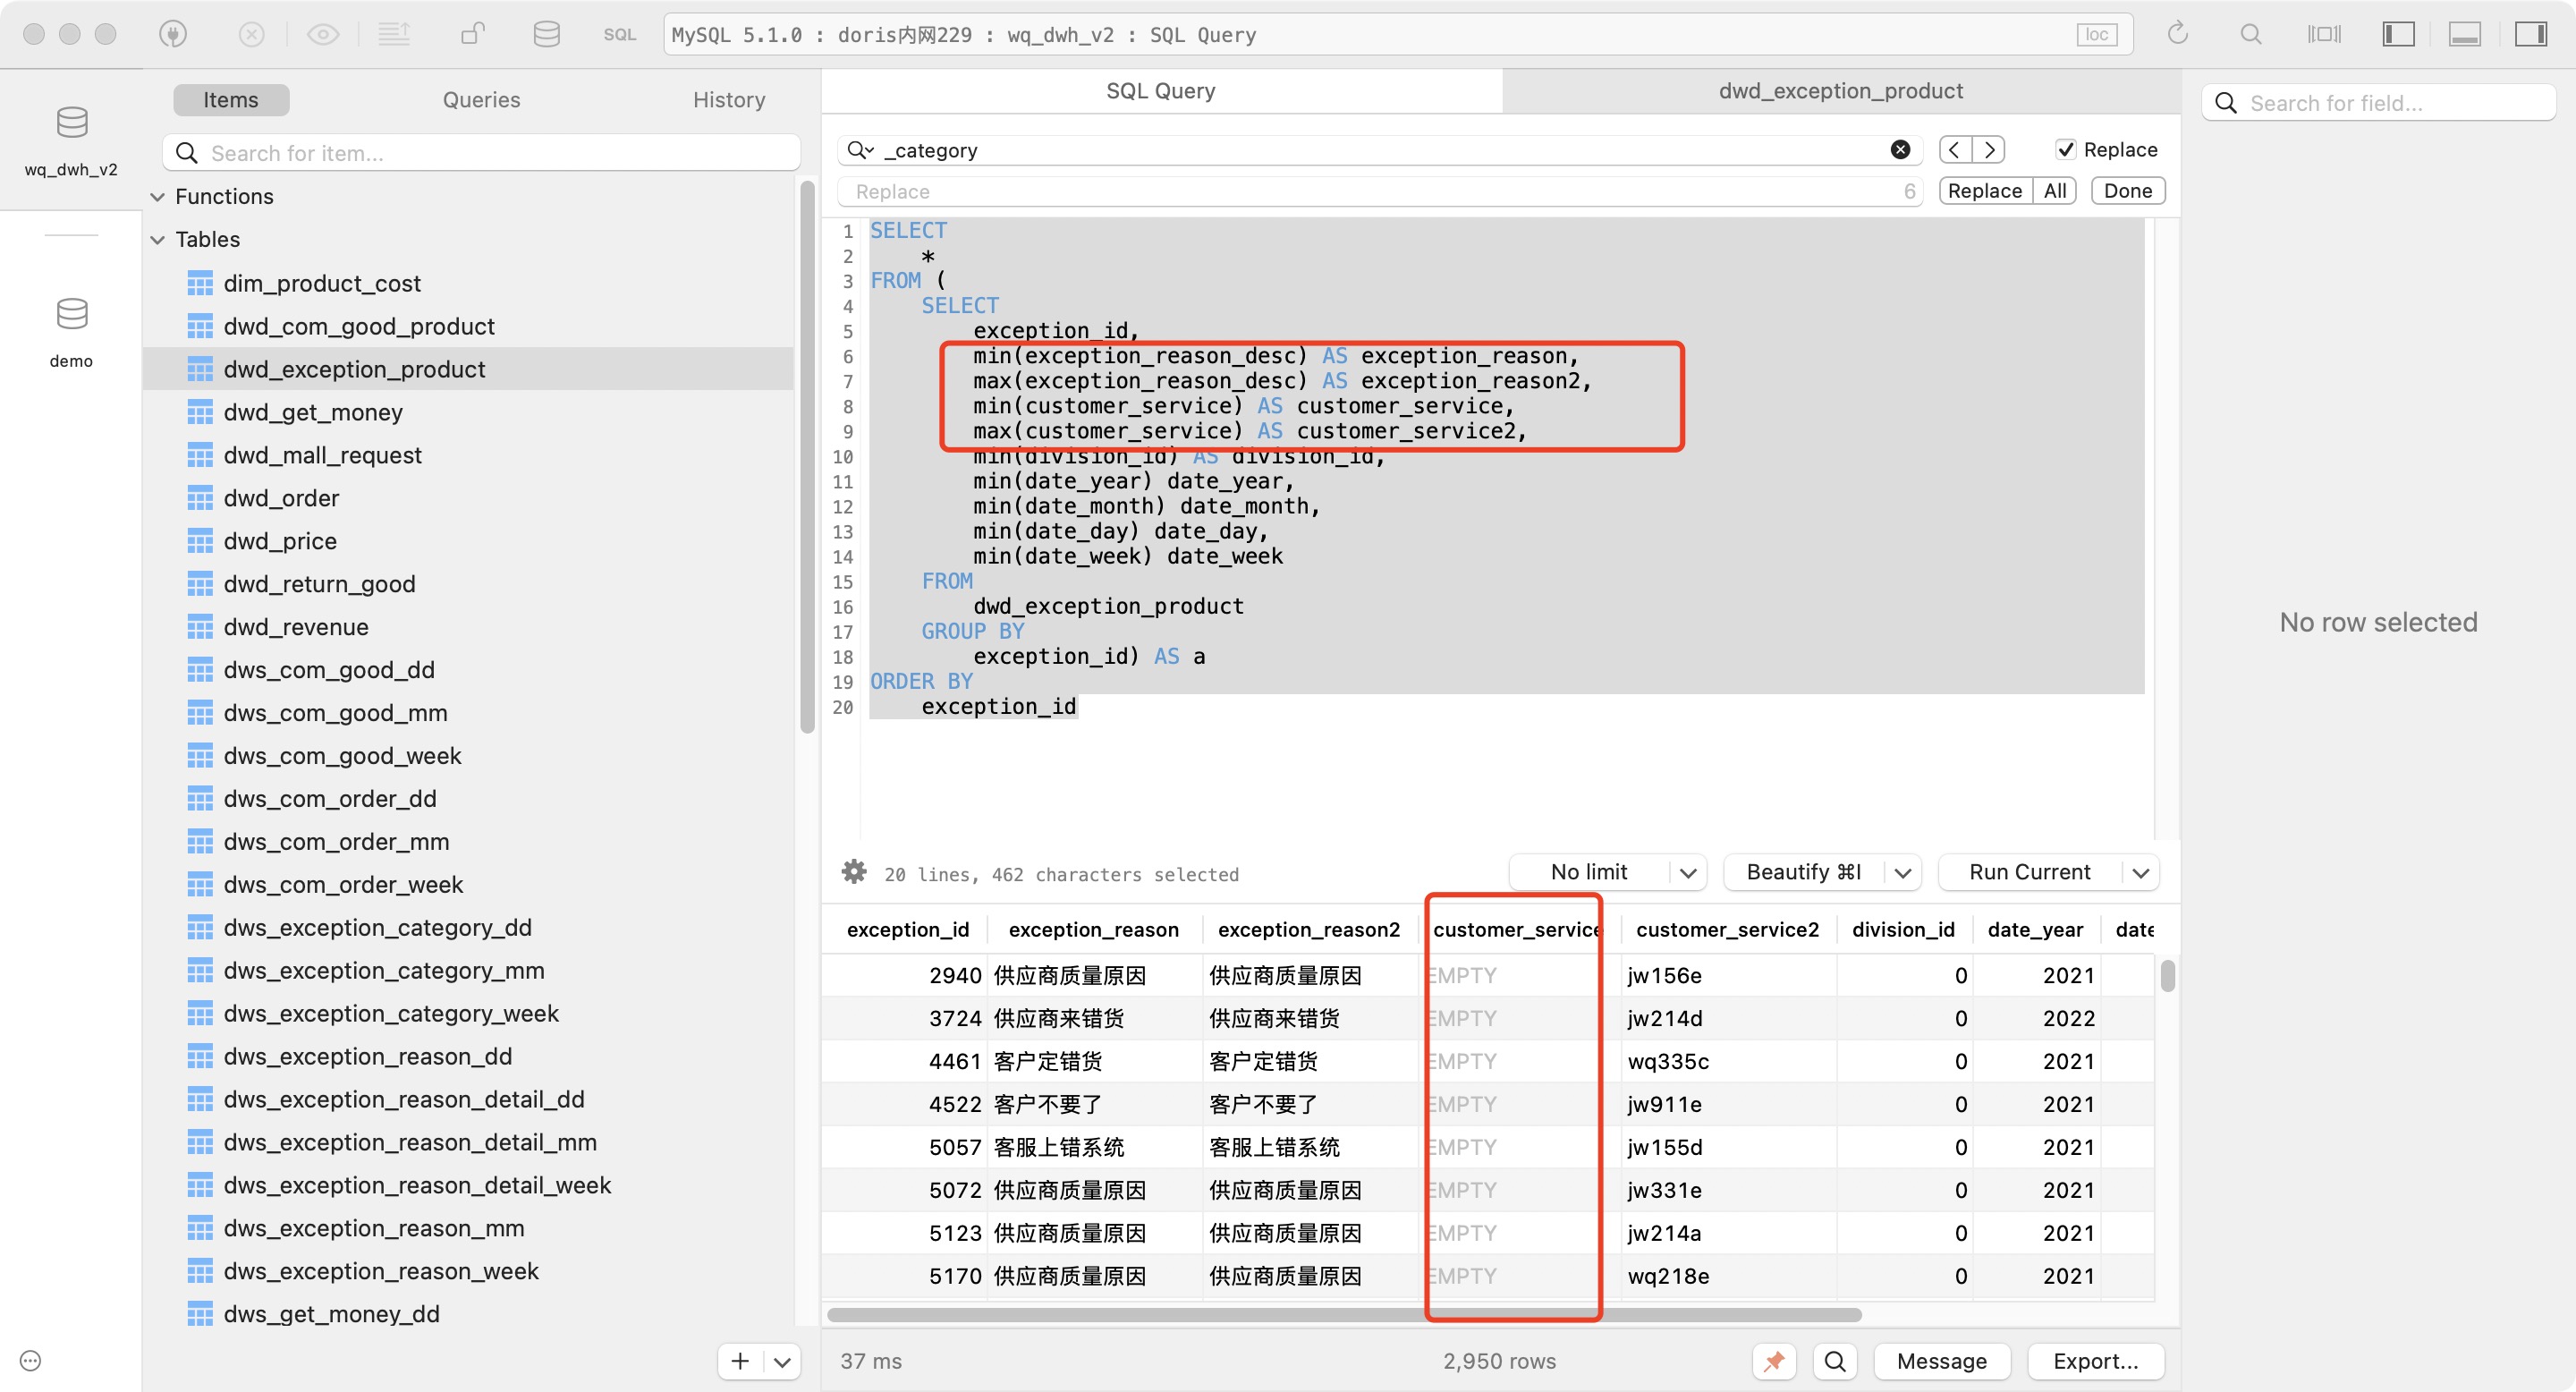2576x1392 pixels.
Task: Click the lock icon in toolbar
Action: click(x=472, y=34)
